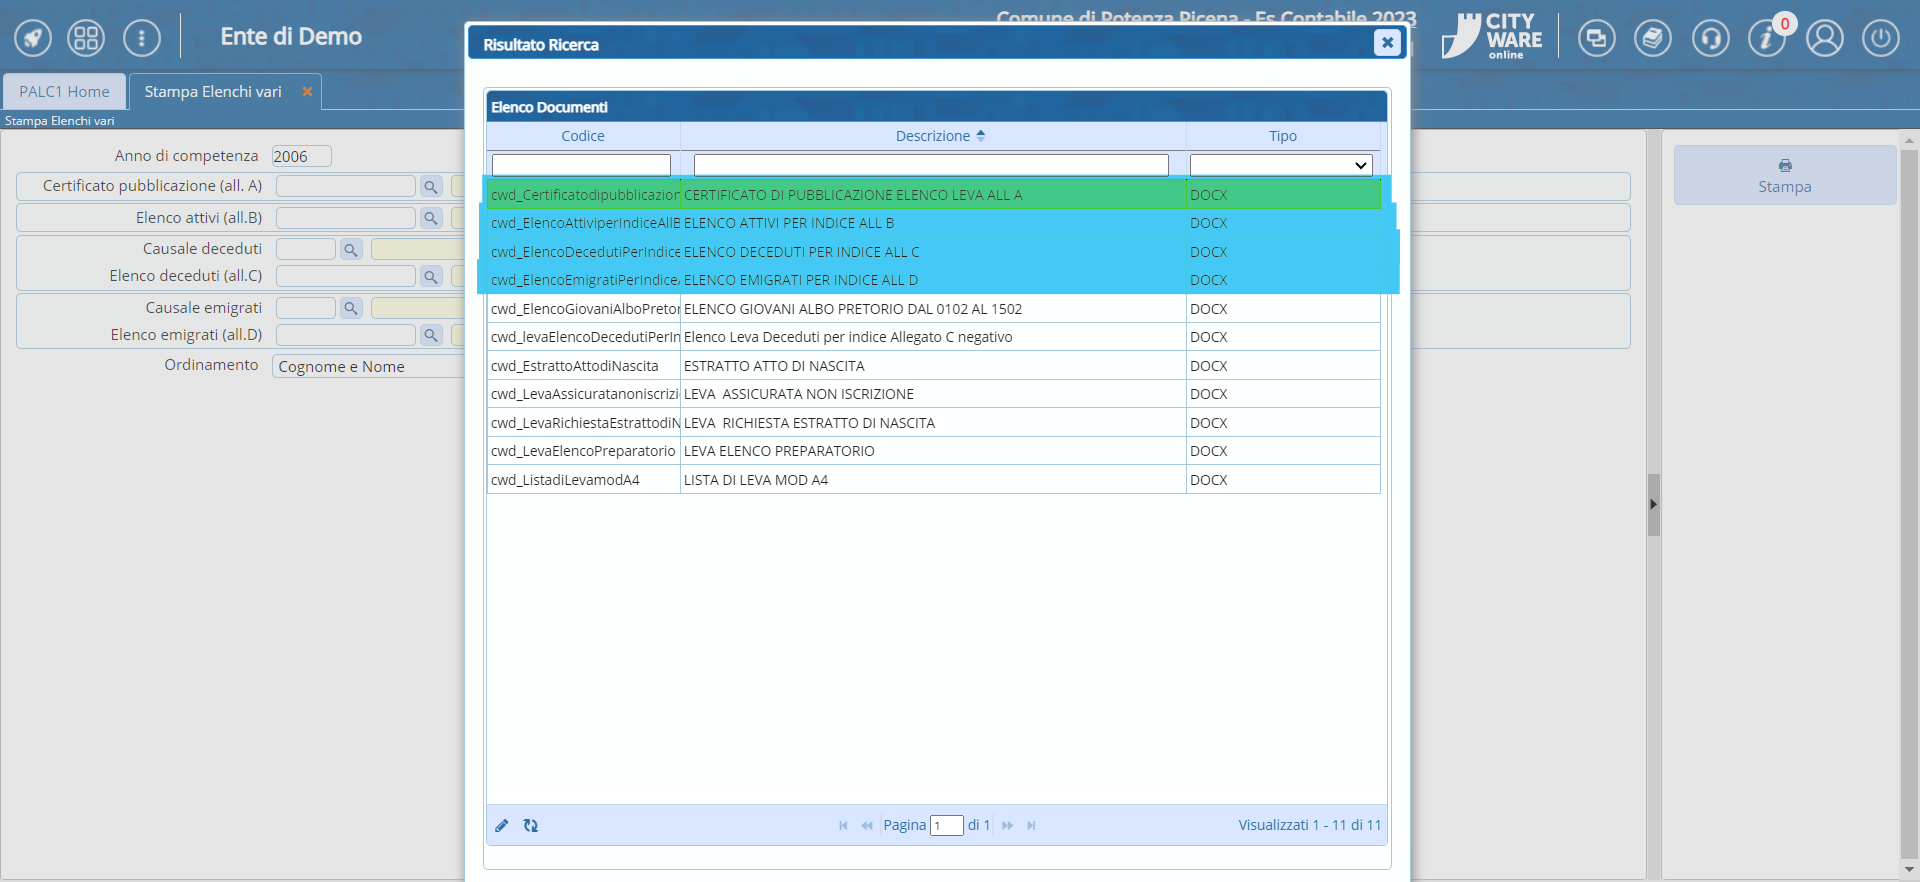
Task: Close the Risultato Ricerca dialog
Action: click(x=1387, y=42)
